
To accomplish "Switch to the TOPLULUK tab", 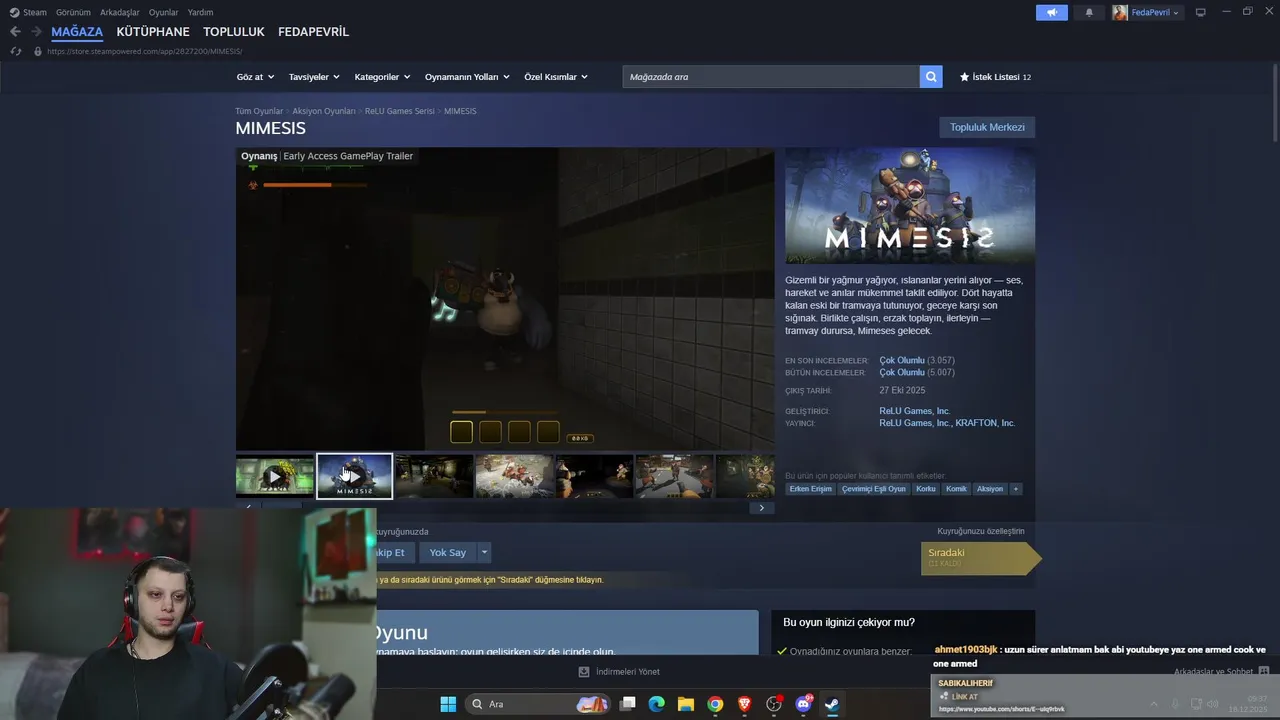I will coord(234,32).
